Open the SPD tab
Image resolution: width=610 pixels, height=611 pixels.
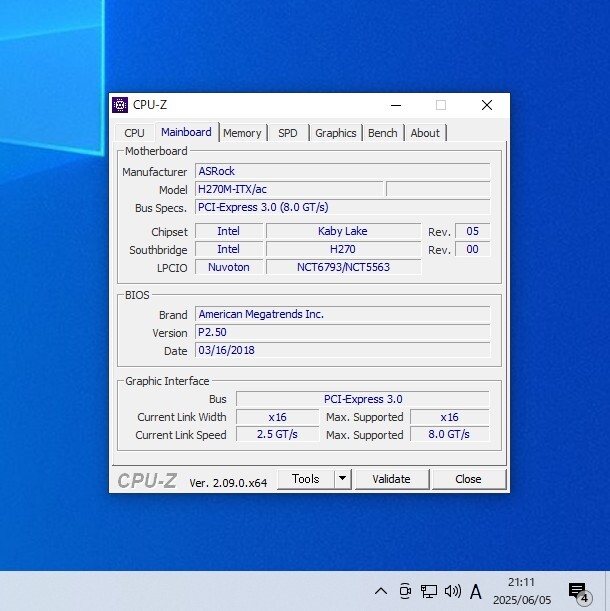pyautogui.click(x=288, y=133)
